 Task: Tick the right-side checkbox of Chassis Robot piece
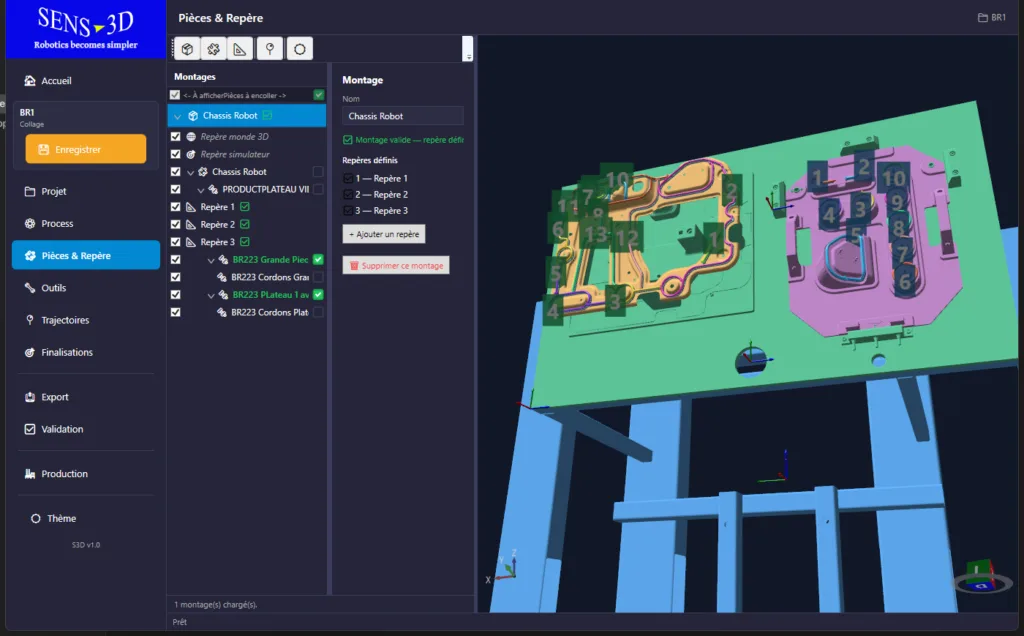click(x=318, y=172)
